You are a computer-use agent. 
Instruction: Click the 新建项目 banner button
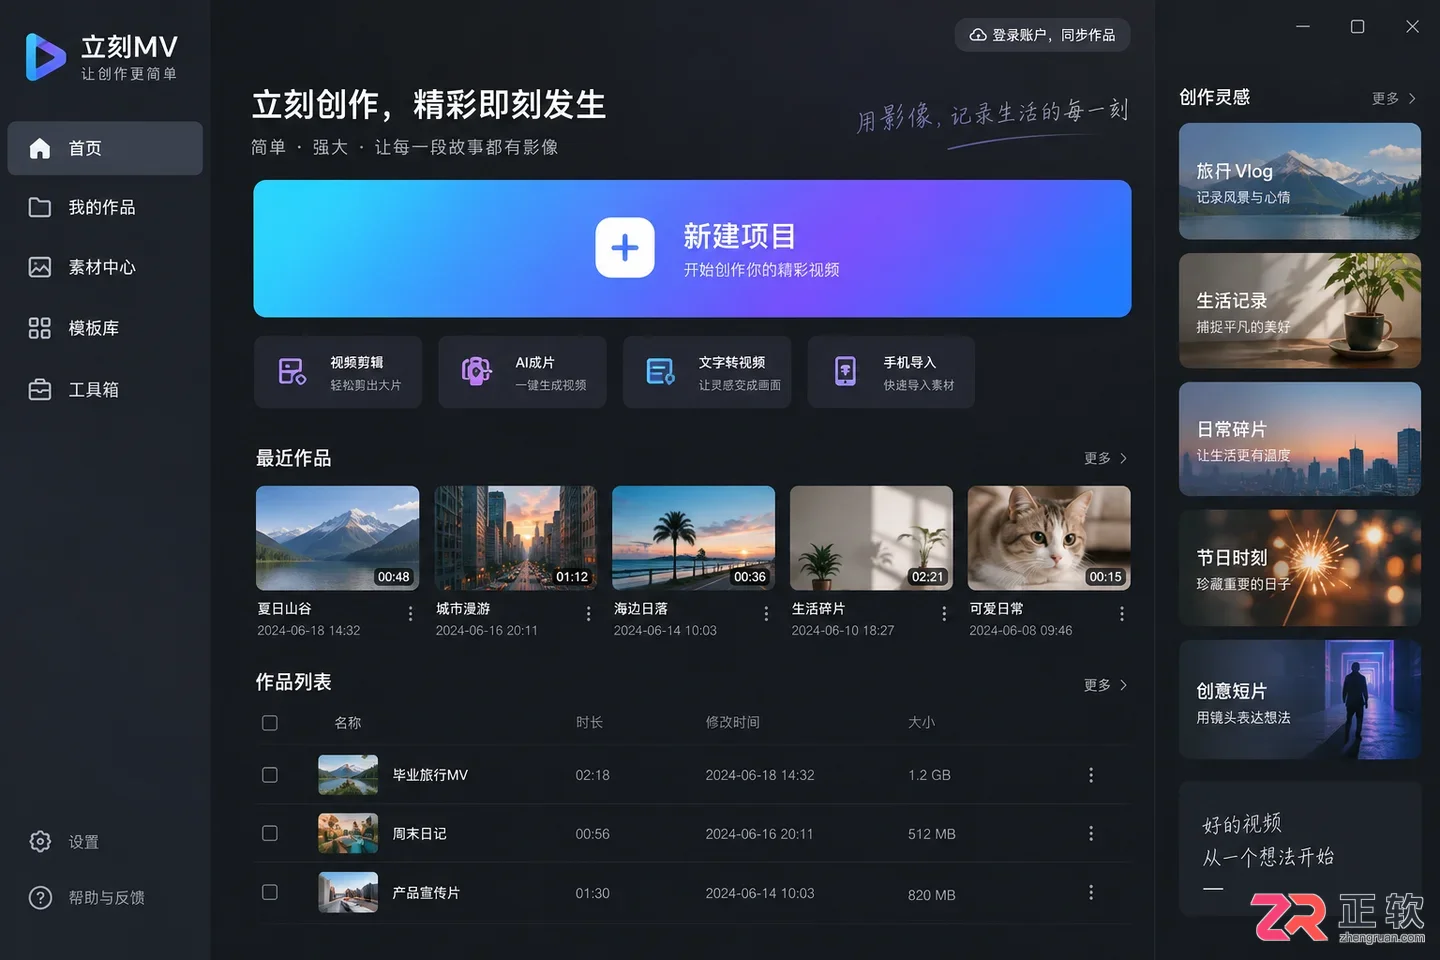[692, 249]
